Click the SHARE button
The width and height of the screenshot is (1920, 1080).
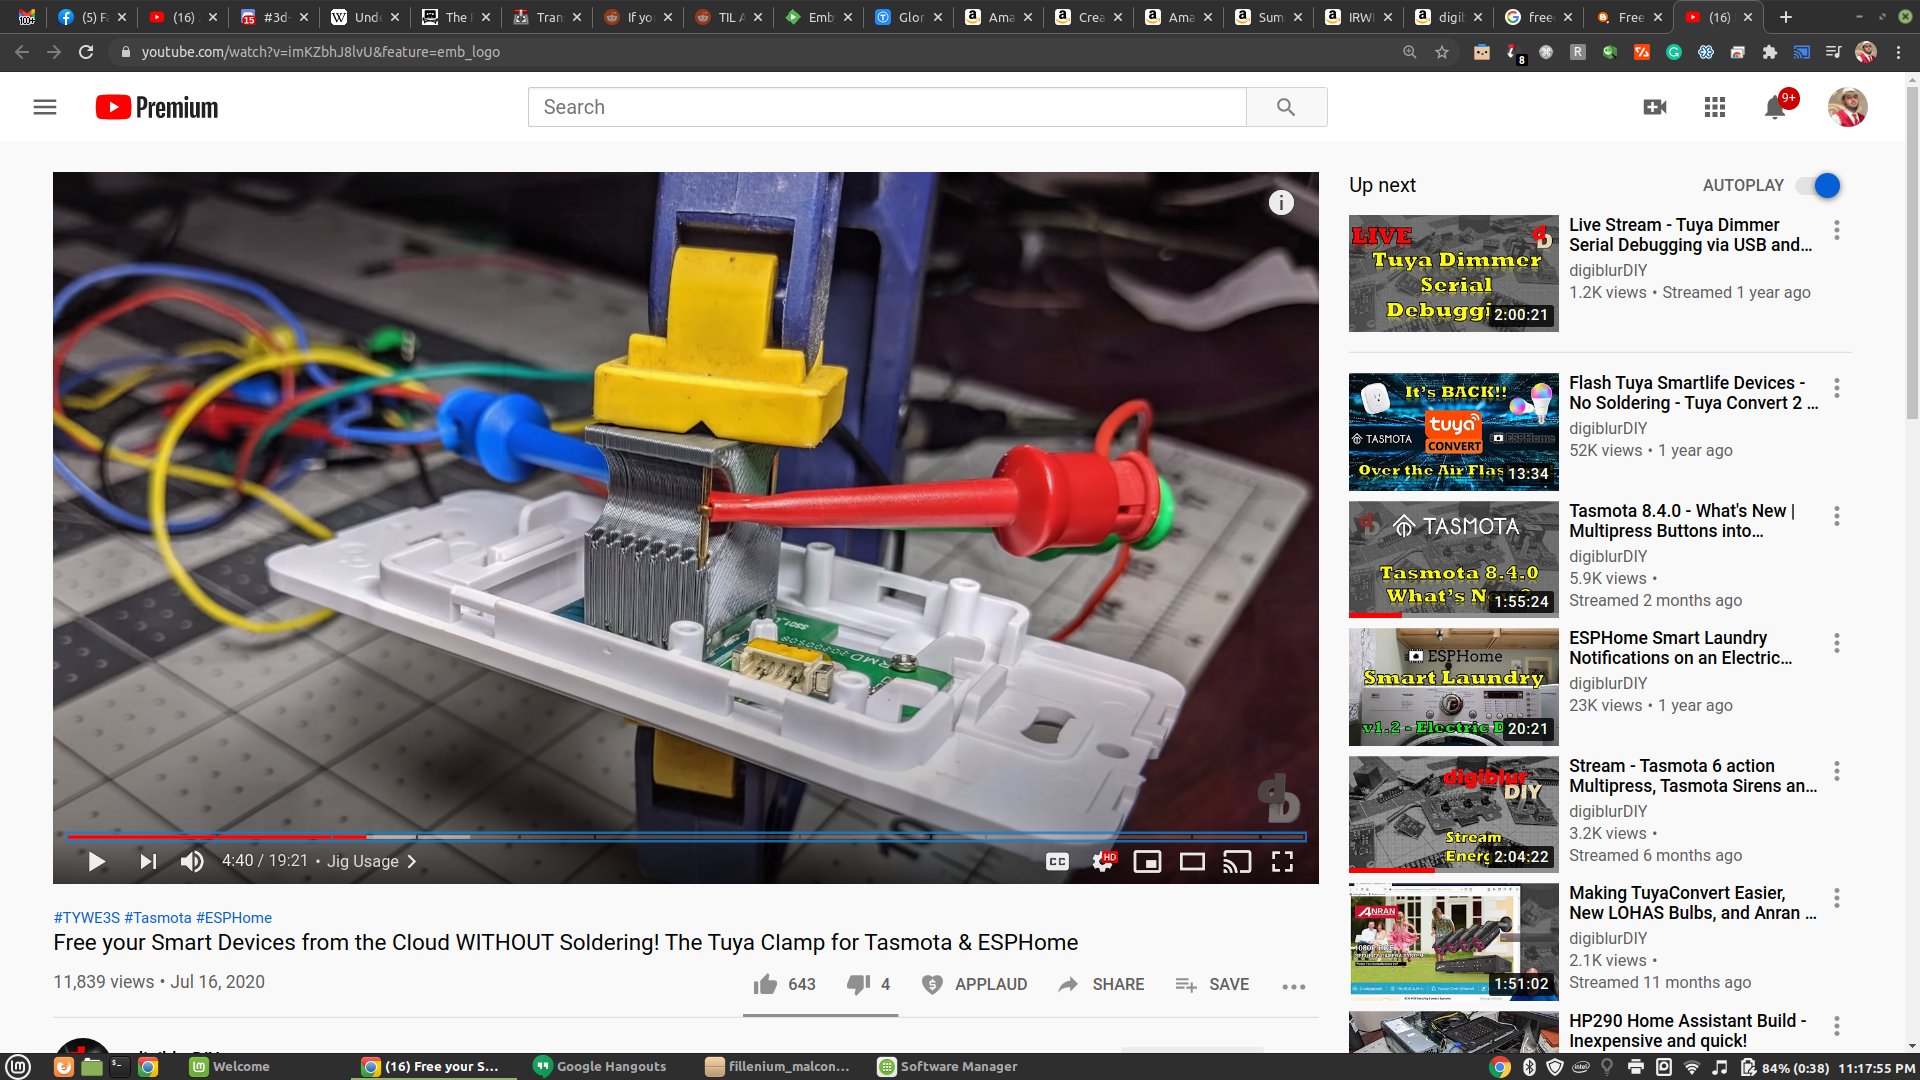1101,984
